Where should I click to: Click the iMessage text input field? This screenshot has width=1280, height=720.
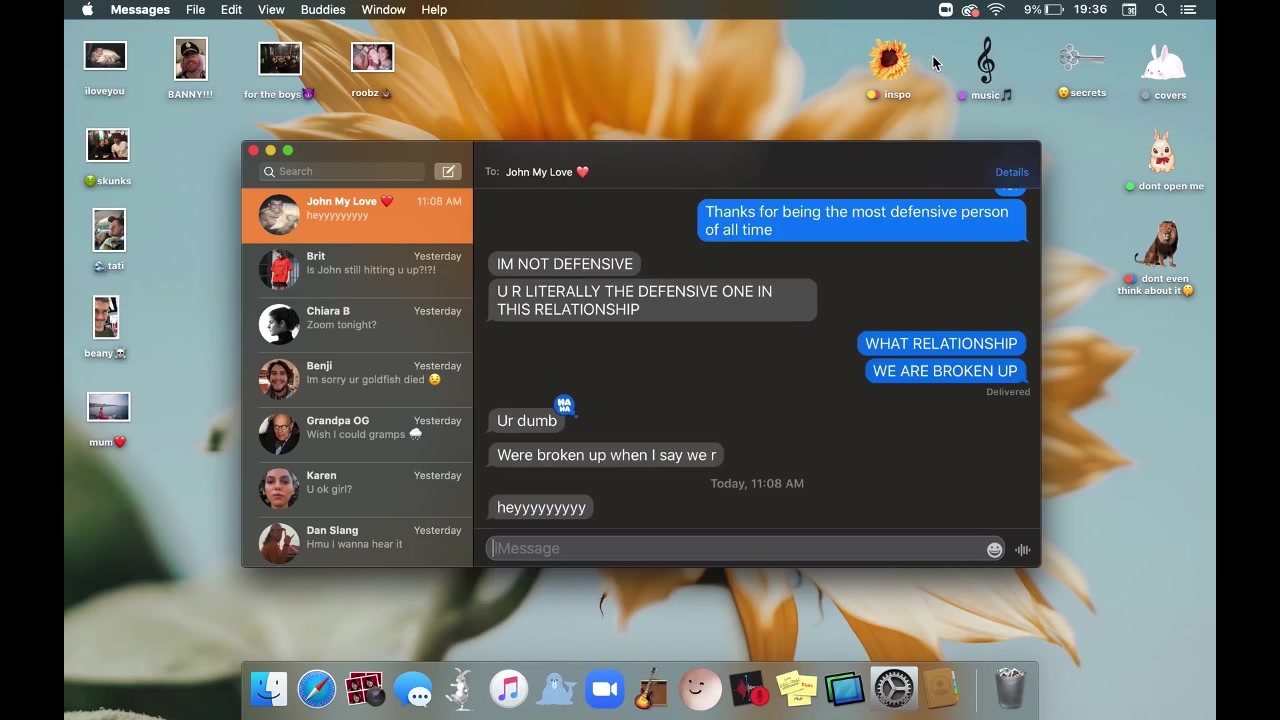(735, 549)
